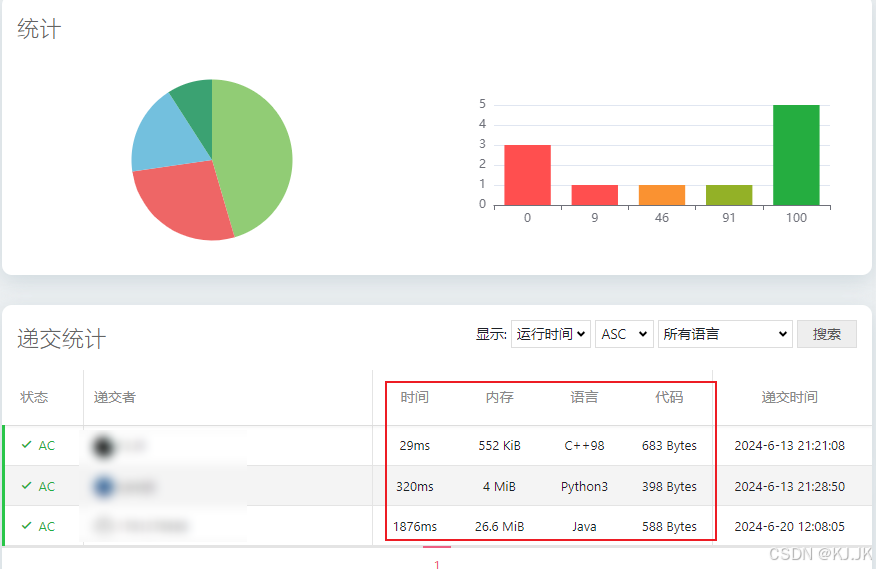The width and height of the screenshot is (876, 569).
Task: Open the 运行时间 sort dropdown
Action: tap(550, 334)
